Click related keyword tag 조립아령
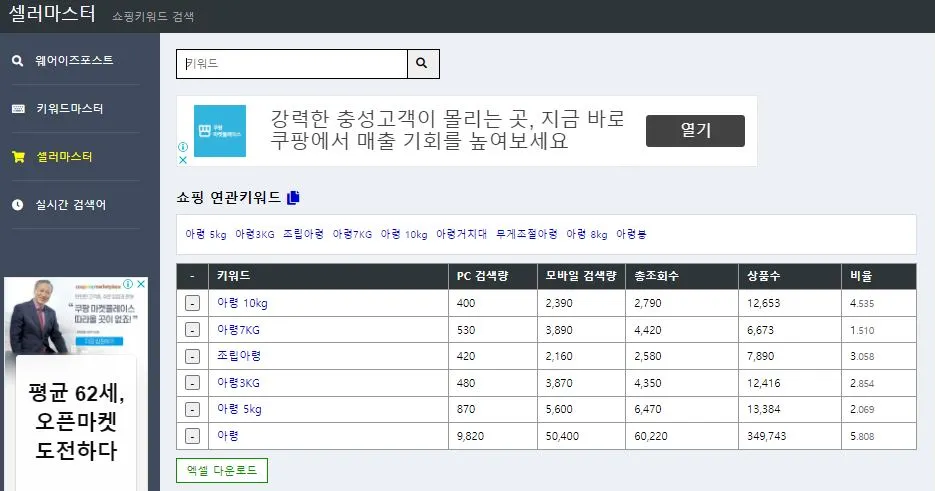 click(303, 234)
